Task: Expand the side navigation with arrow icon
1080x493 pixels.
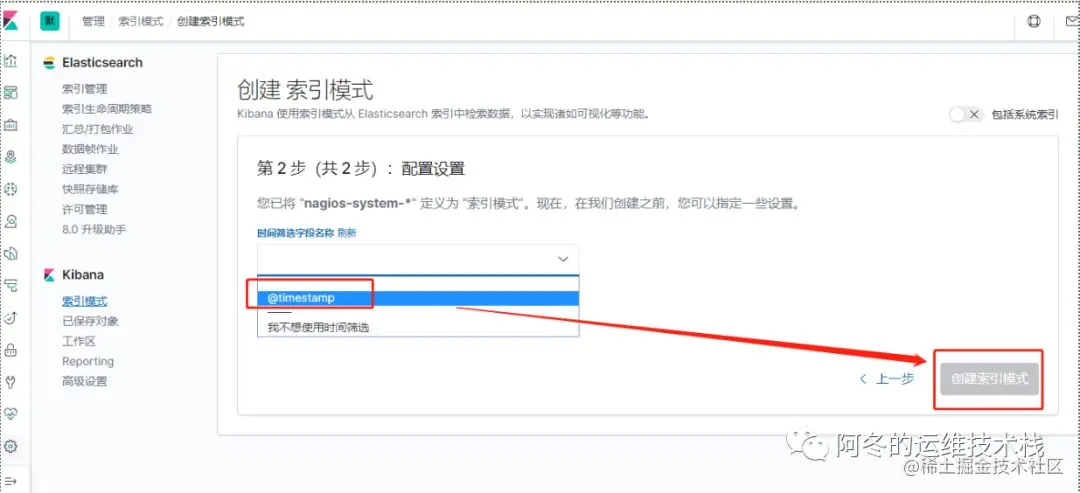Action: tap(10, 481)
